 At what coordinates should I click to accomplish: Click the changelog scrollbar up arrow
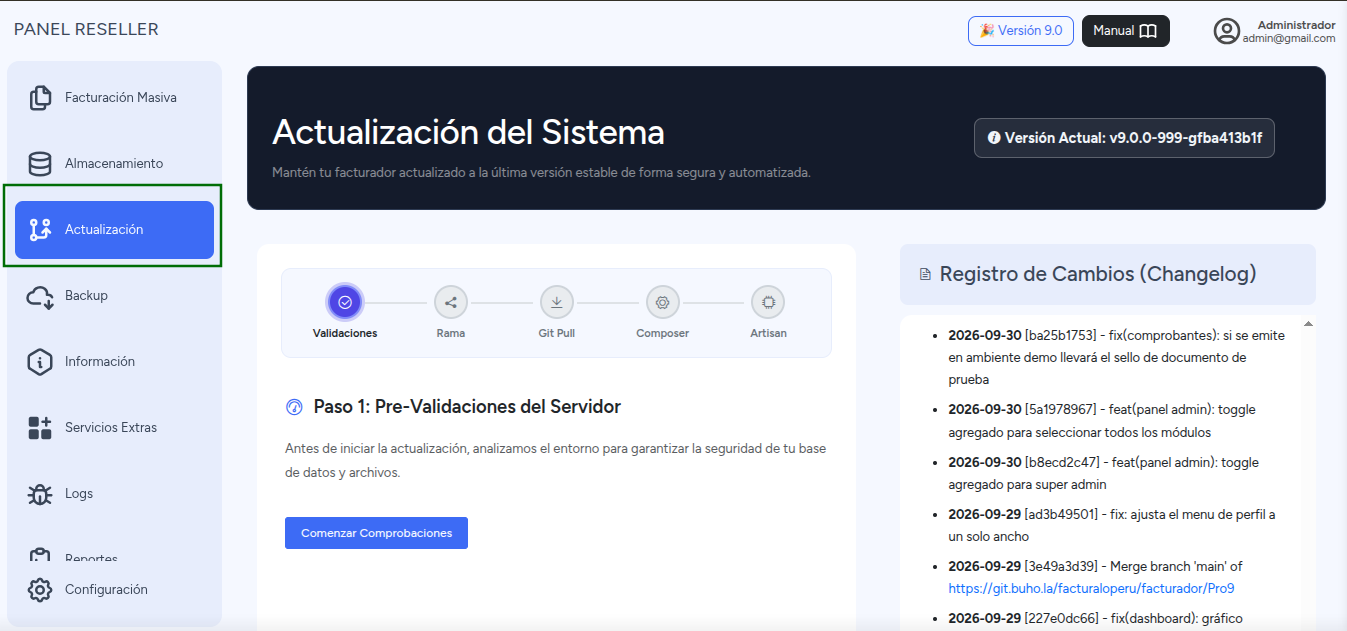pos(1308,324)
